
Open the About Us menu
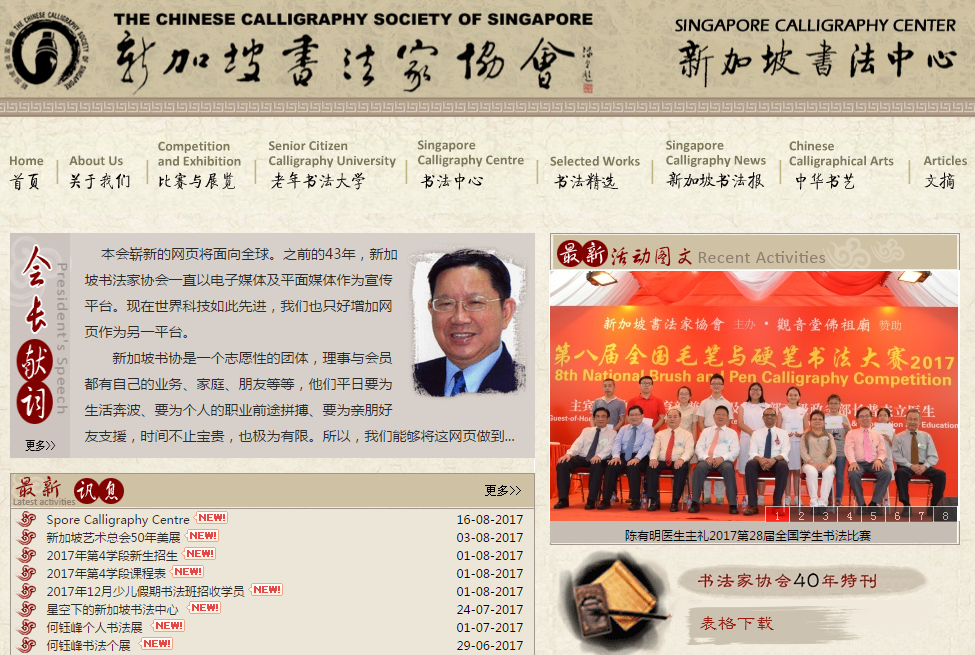click(x=98, y=171)
